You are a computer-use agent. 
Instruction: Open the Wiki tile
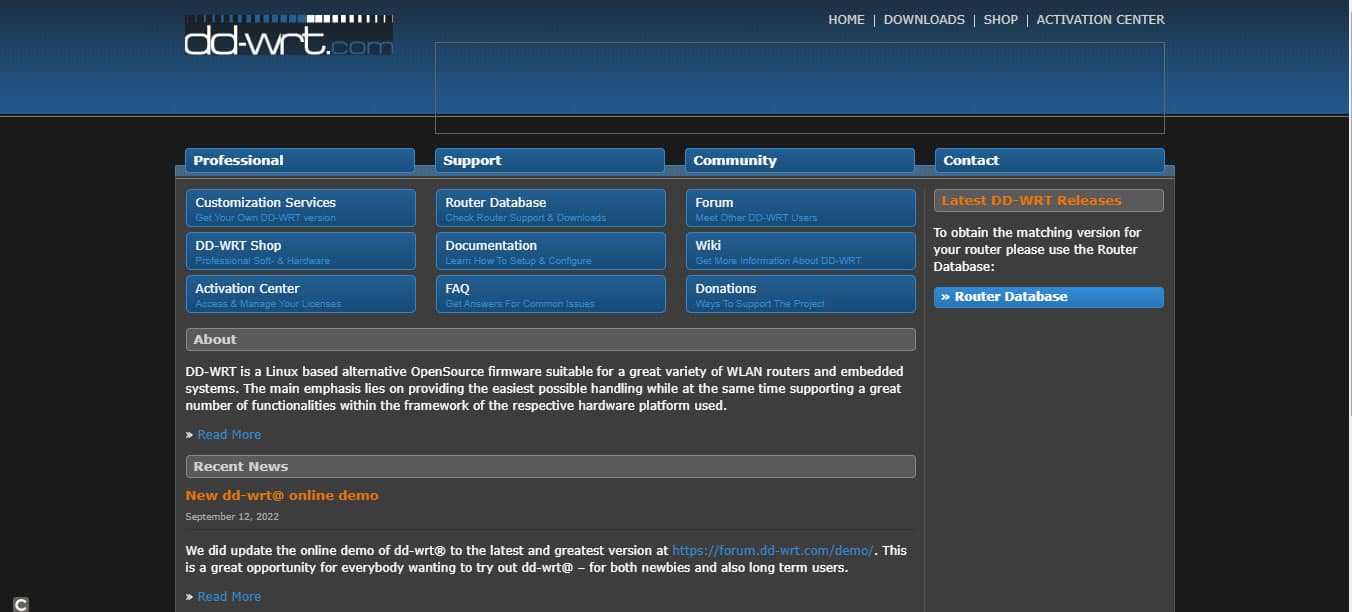[801, 251]
